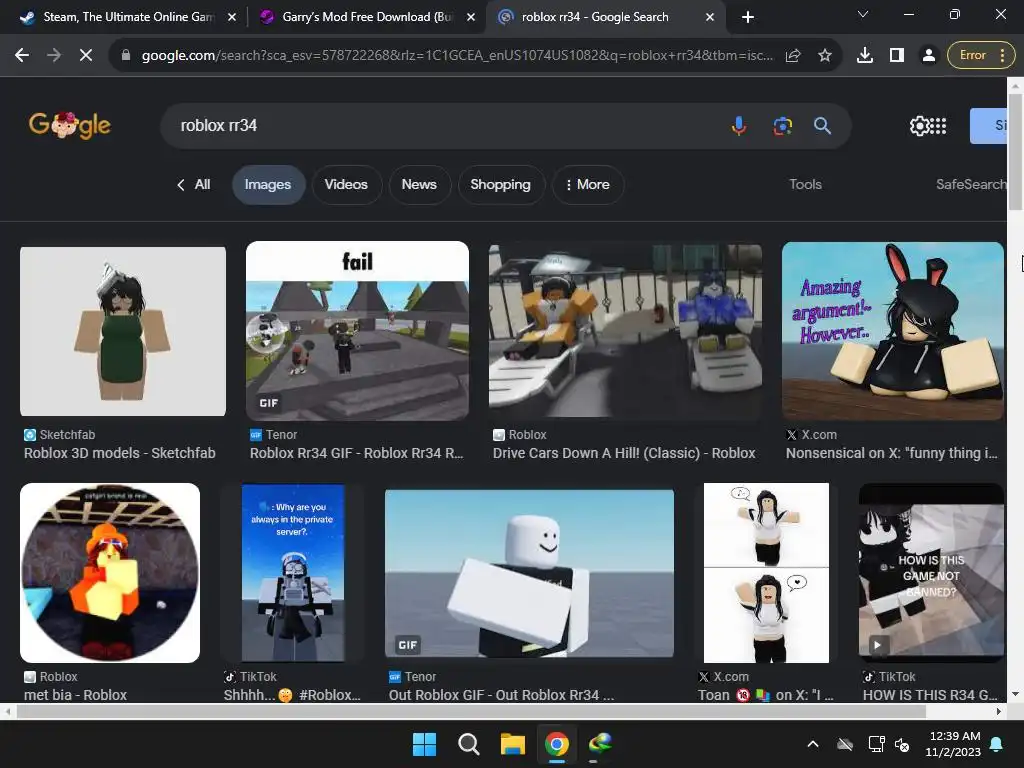Open Google quick settings gear
The image size is (1024, 768).
coord(919,125)
